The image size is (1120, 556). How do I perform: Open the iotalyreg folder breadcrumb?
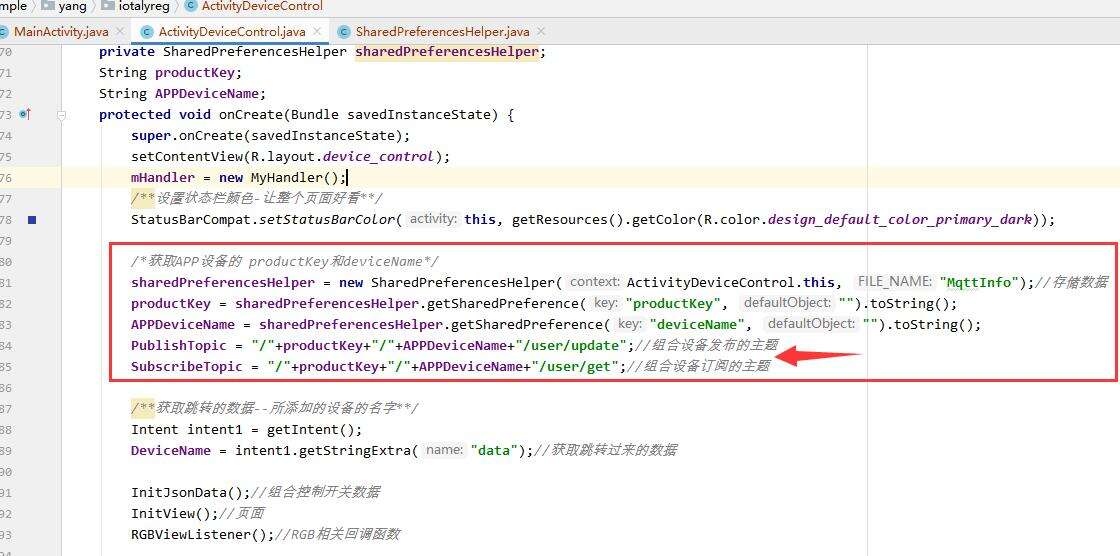(x=146, y=7)
